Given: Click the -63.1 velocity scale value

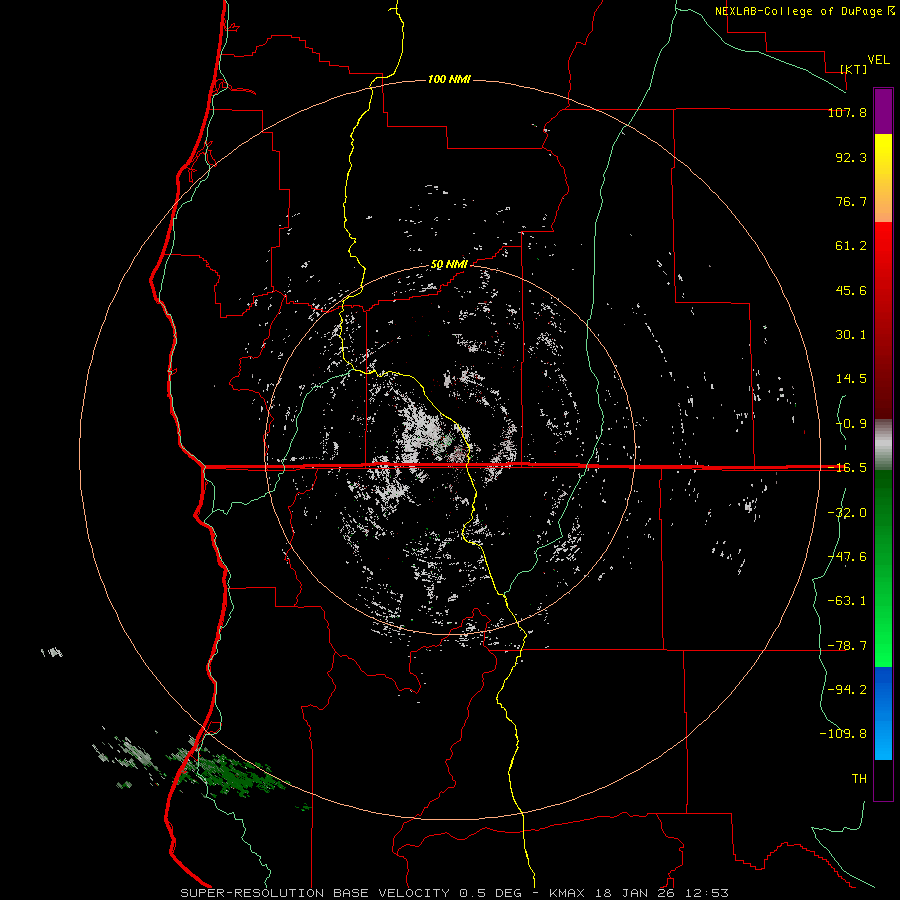Looking at the screenshot, I should [847, 601].
